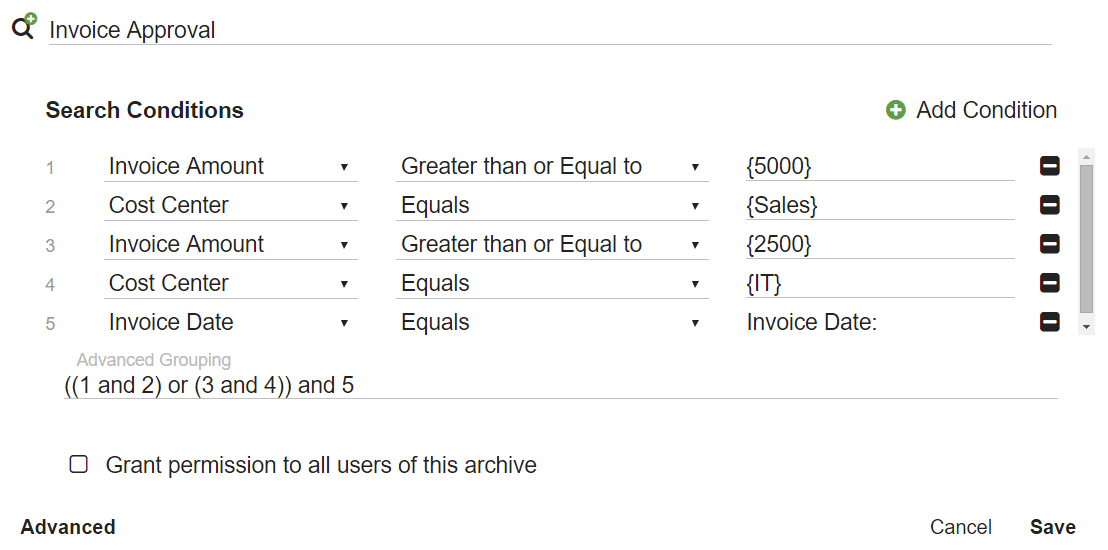Remove condition 5 with its minus icon
The image size is (1108, 550).
[1050, 322]
